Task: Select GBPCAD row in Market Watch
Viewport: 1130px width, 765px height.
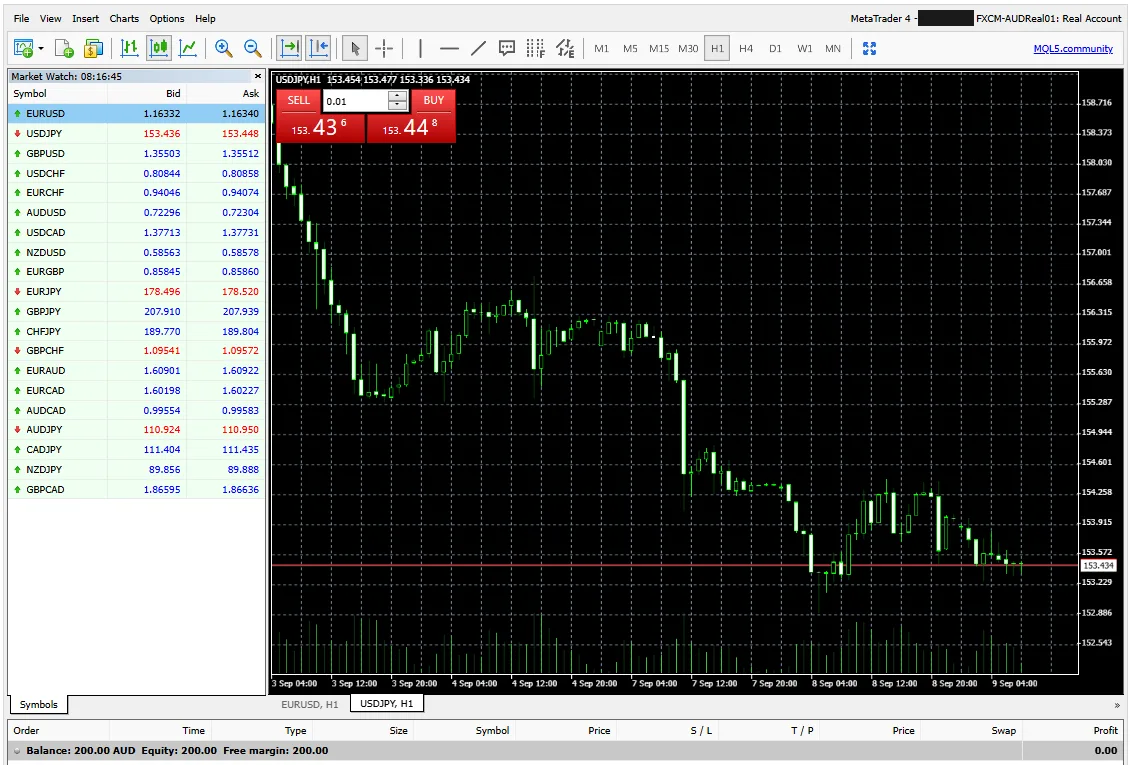Action: [x=136, y=489]
